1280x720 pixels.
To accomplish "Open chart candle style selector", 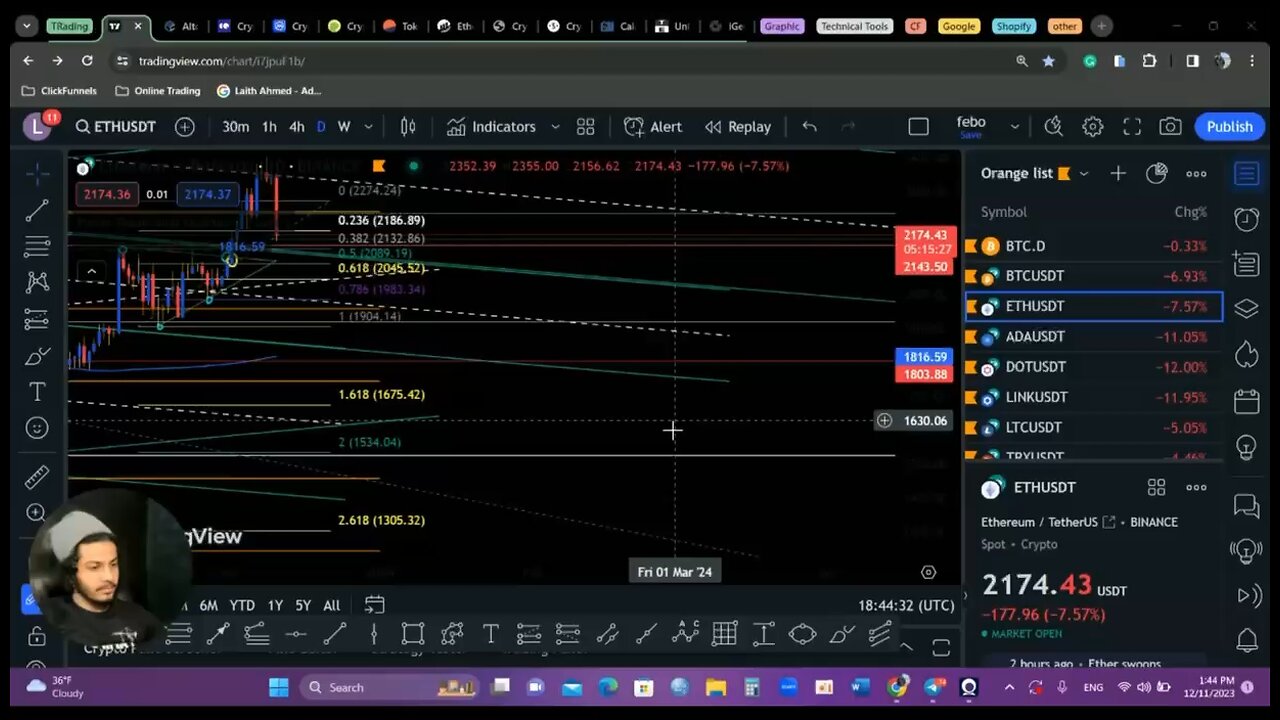I will pos(408,127).
